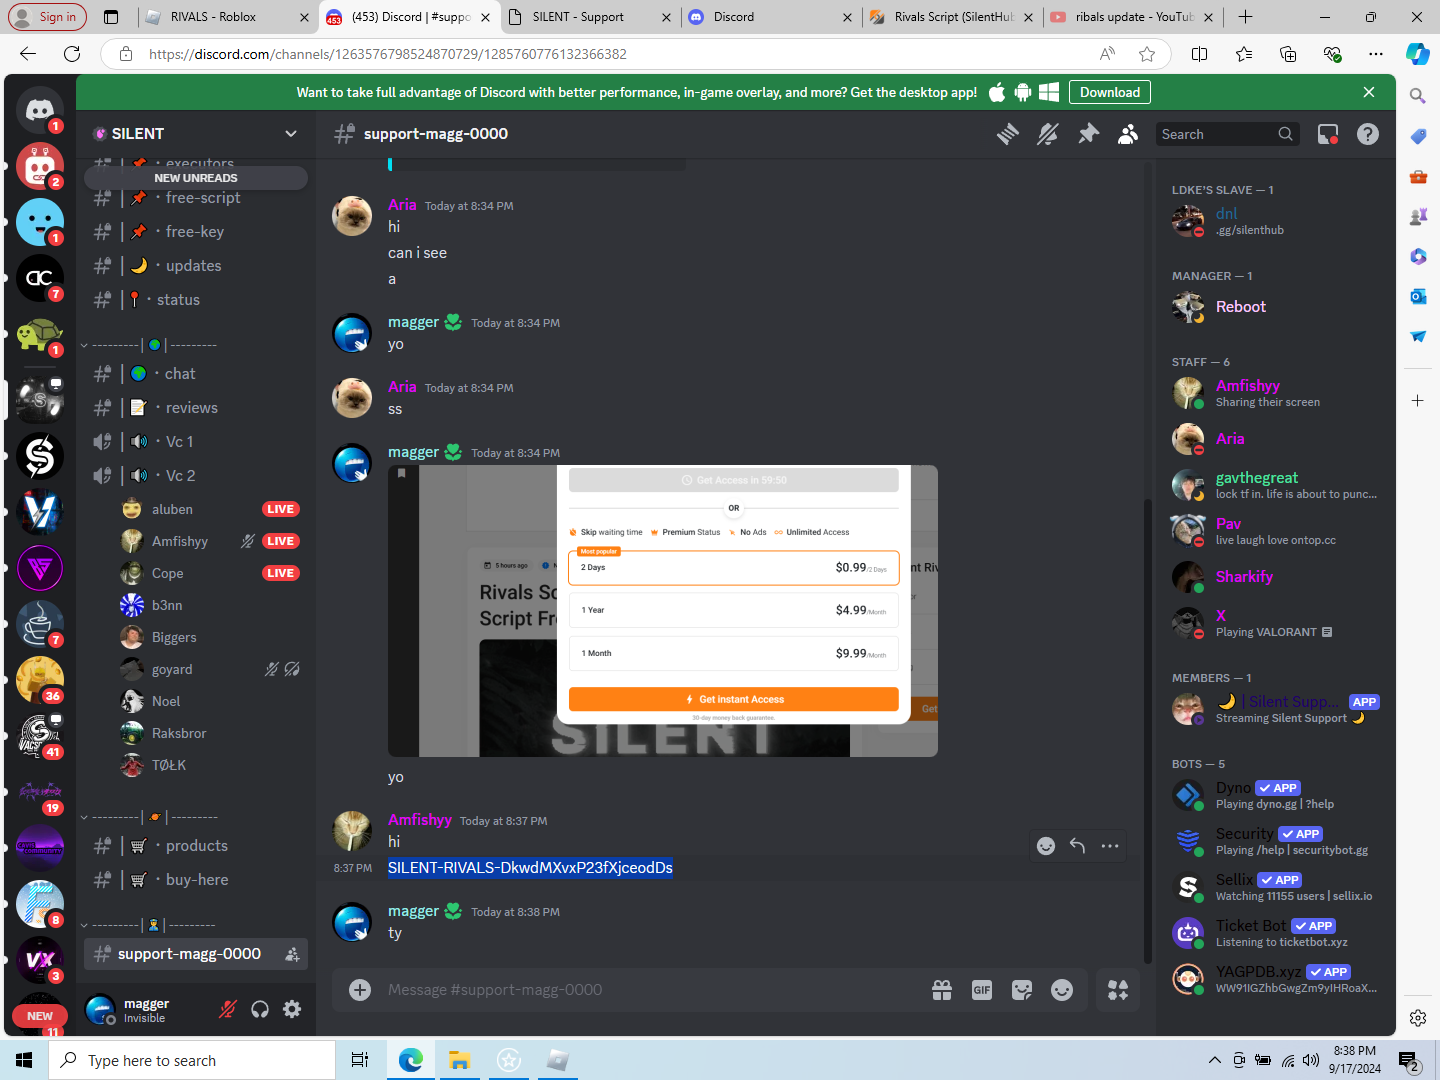Open Reboot profile in Manager list
The image size is (1440, 1080).
pyautogui.click(x=1241, y=307)
